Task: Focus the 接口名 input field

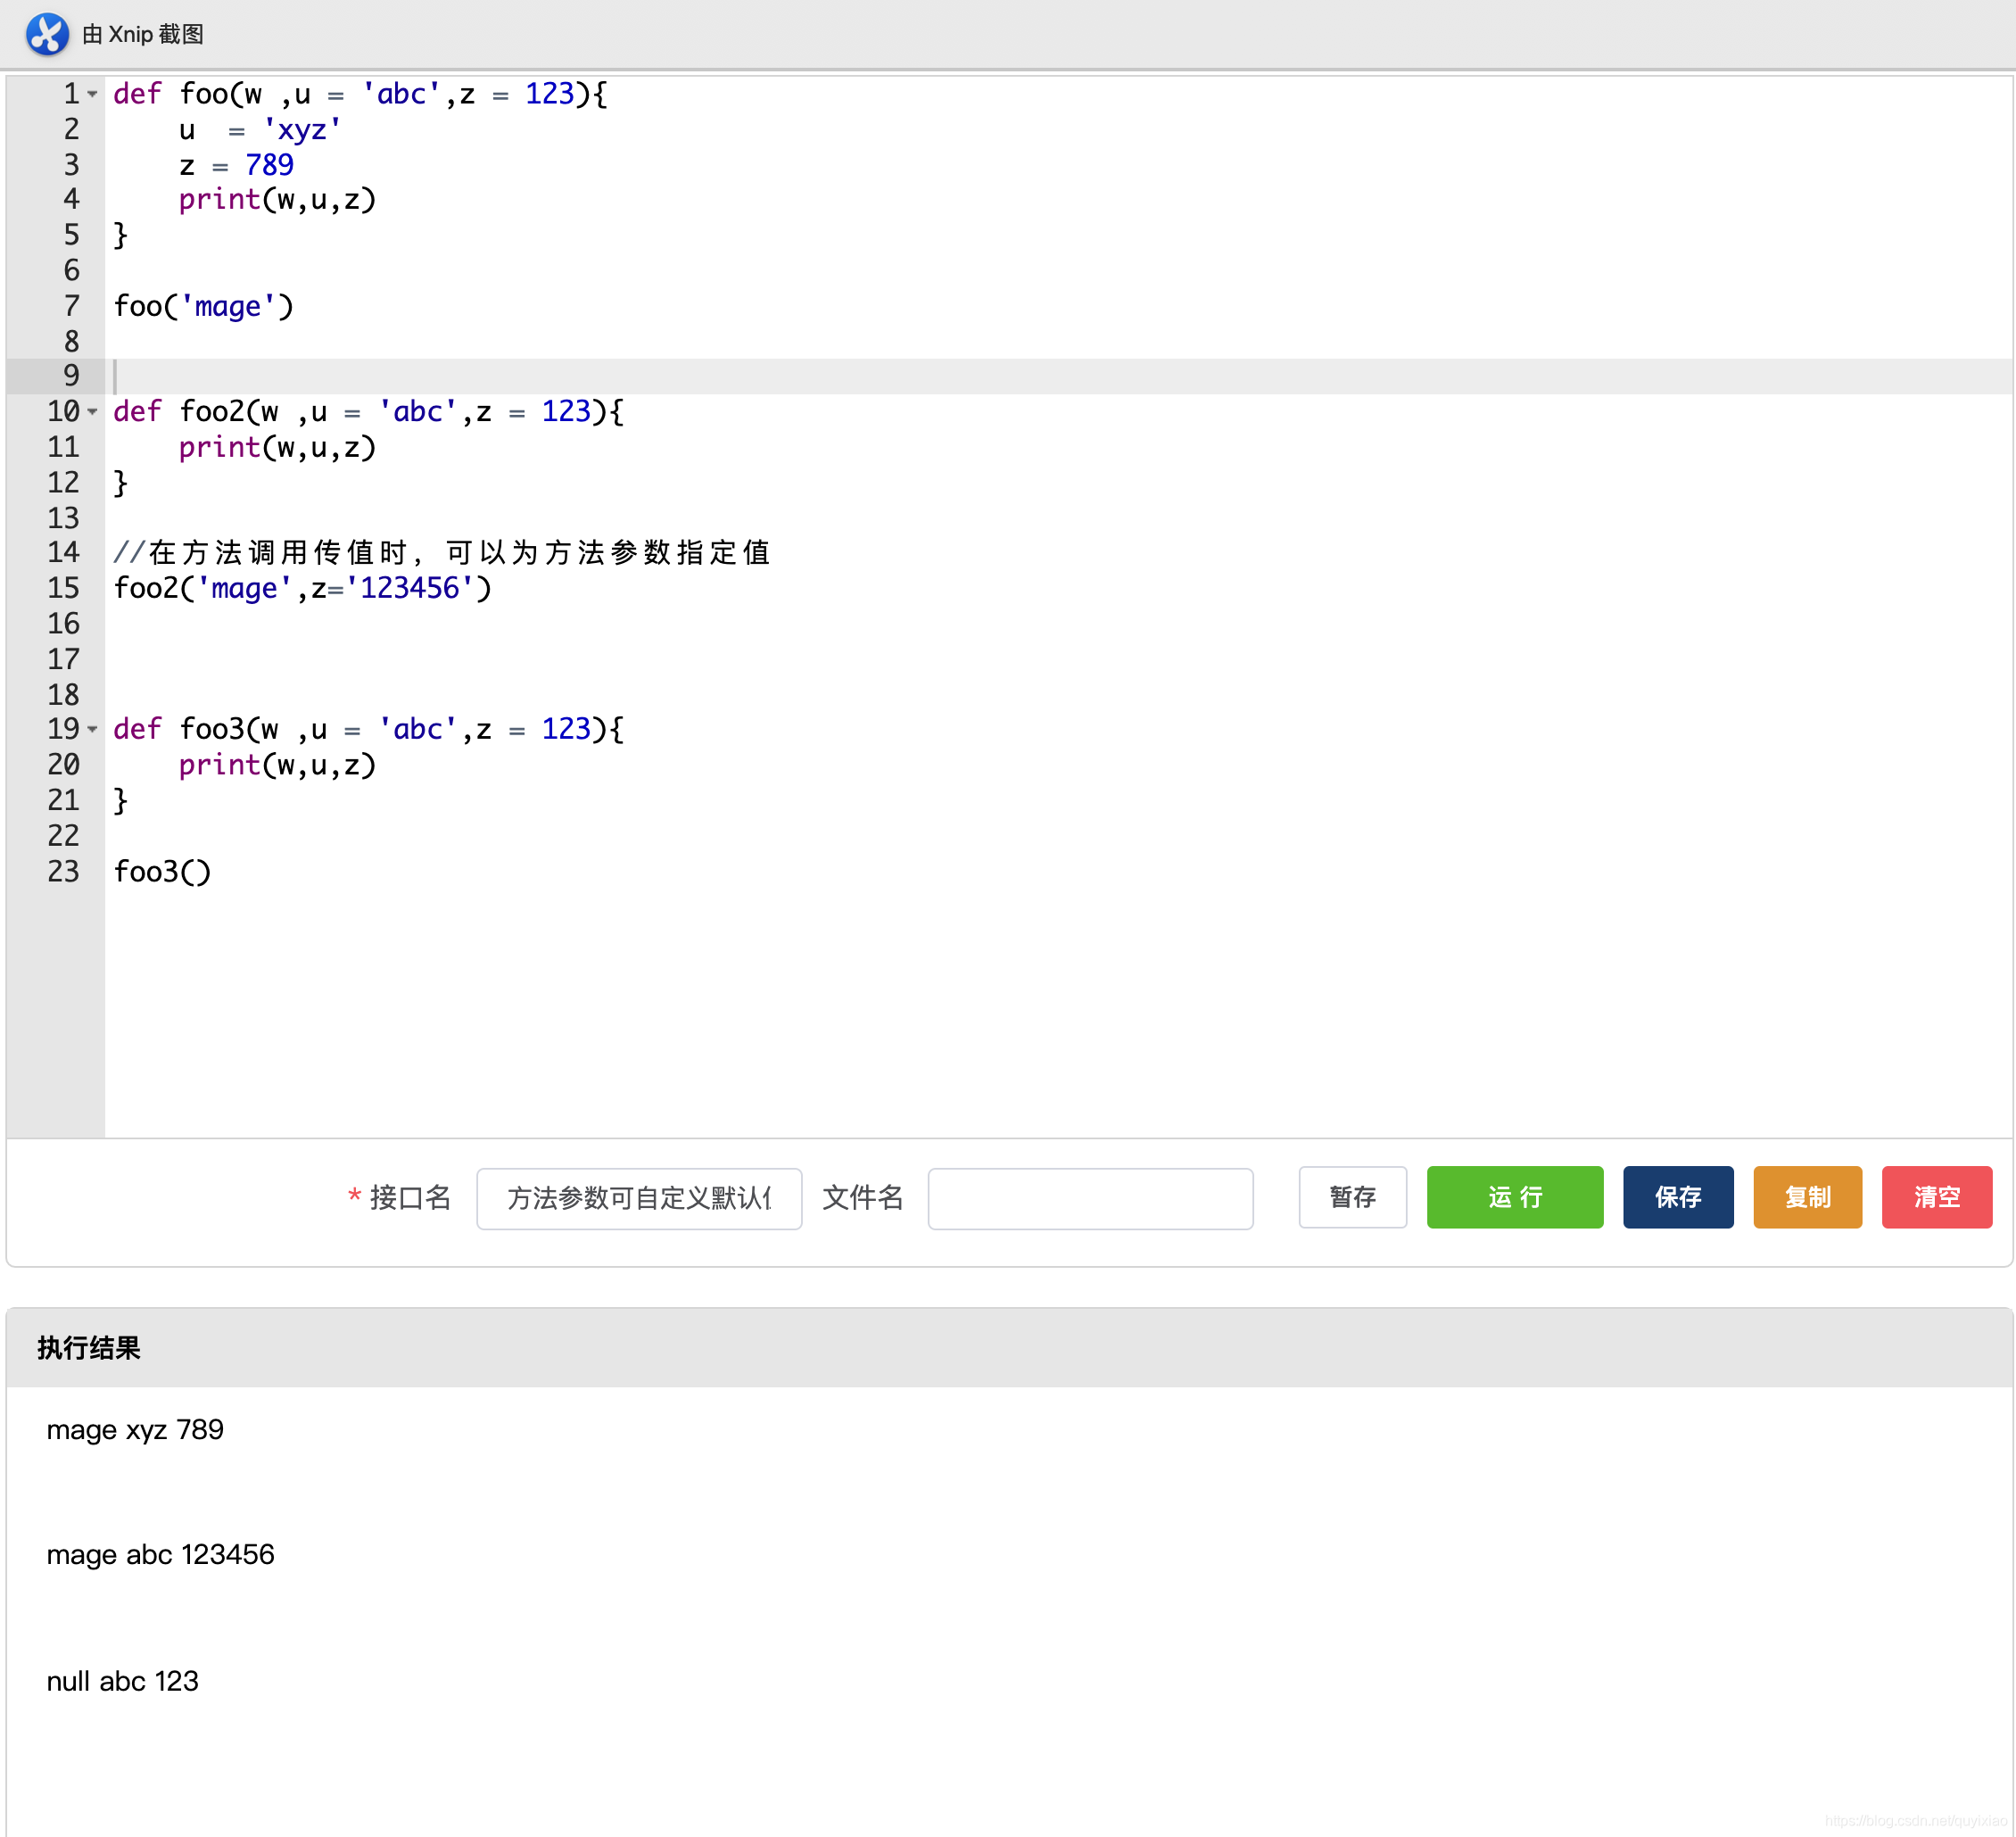Action: 639,1198
